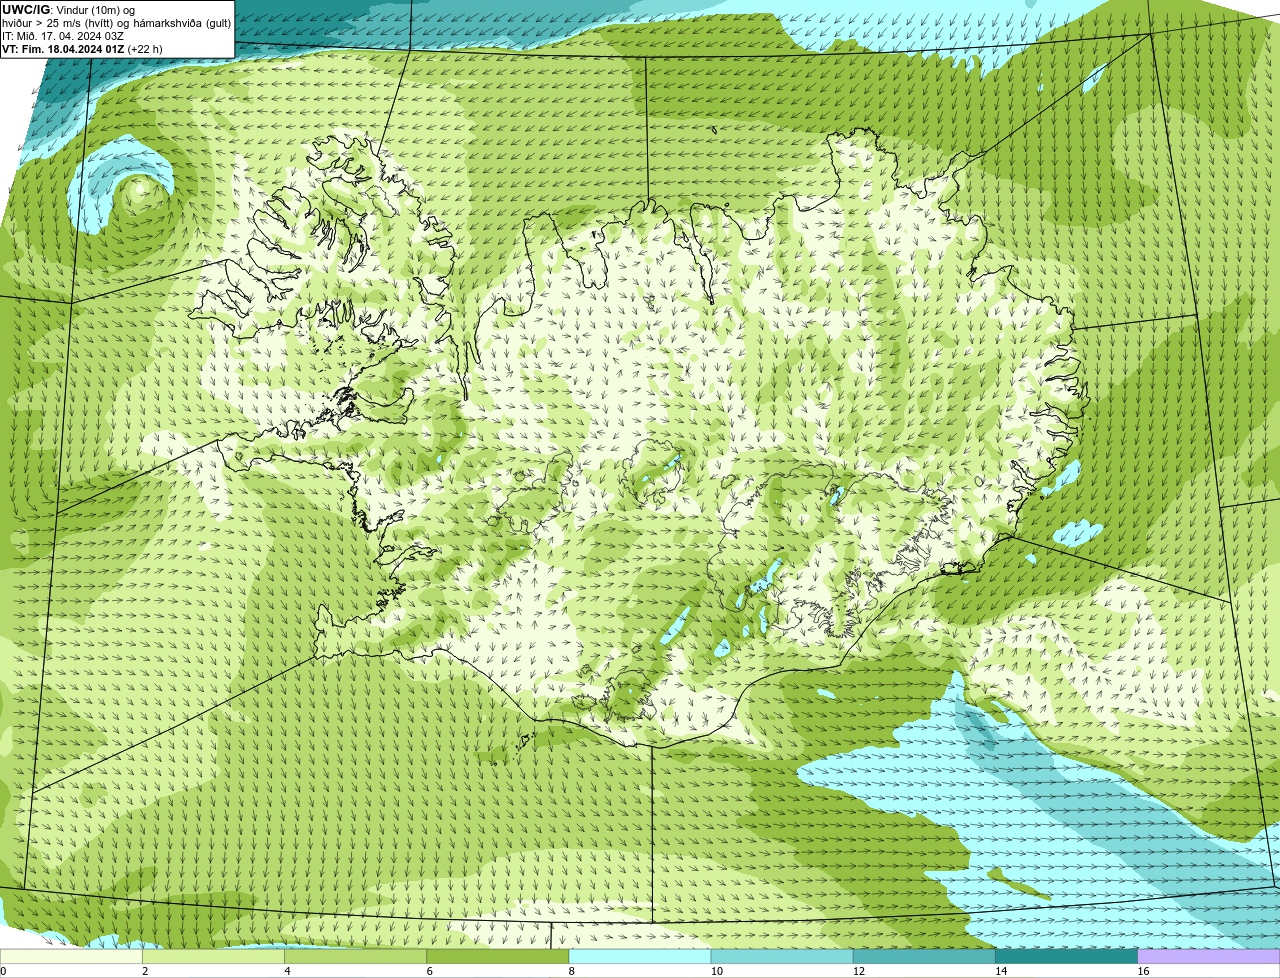1280x978 pixels.
Task: Click the '14' label on the wind scale
Action: [x=1001, y=971]
